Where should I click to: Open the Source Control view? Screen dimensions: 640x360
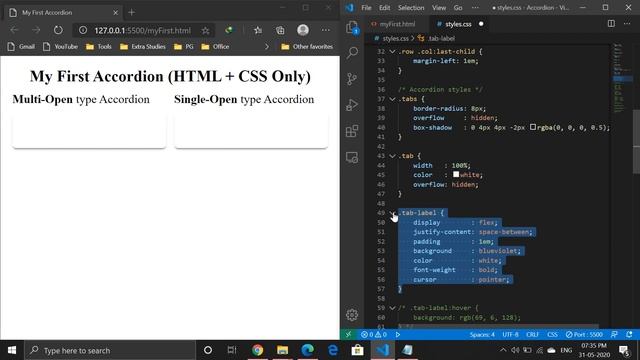pos(352,79)
